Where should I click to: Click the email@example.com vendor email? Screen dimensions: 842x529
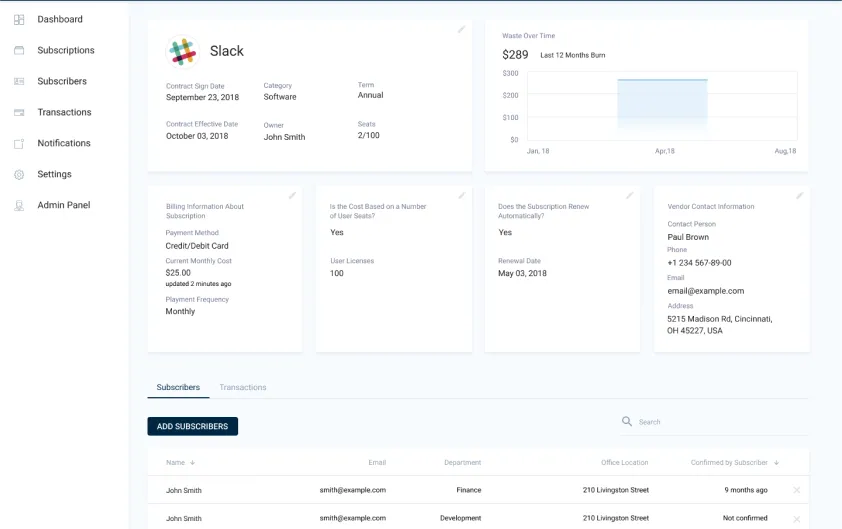706,291
